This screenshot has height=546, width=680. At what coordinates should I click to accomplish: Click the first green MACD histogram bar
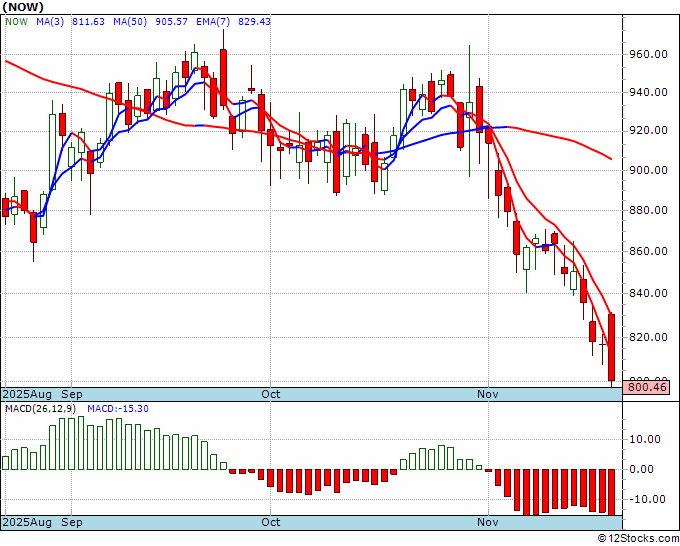pyautogui.click(x=5, y=463)
